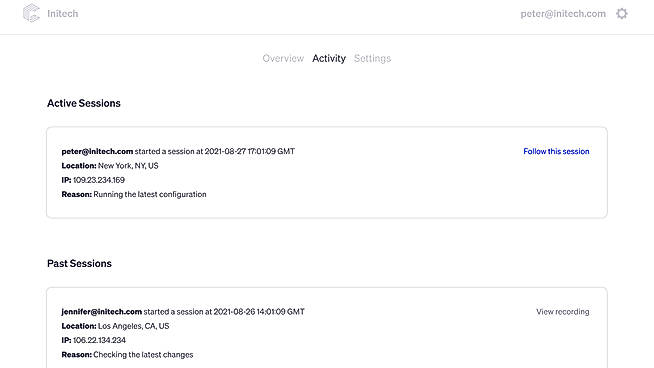Image resolution: width=654 pixels, height=368 pixels.
Task: Click jennifer@initech.com in past session
Action: 101,312
